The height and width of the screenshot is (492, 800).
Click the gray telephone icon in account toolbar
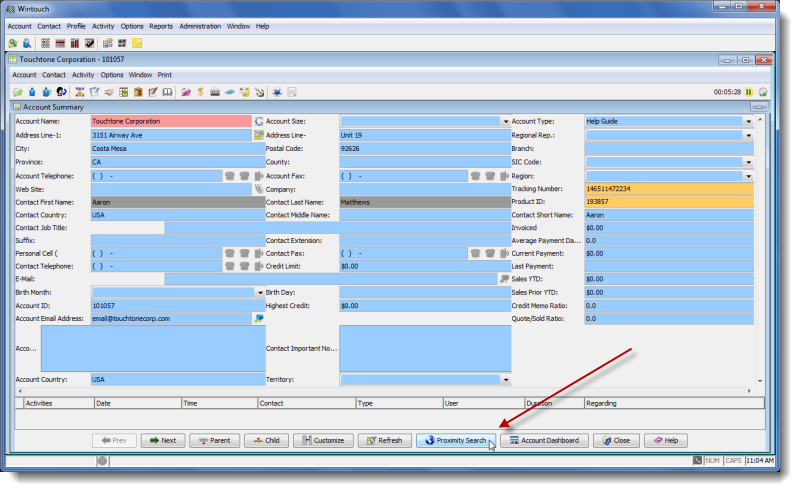tap(215, 92)
